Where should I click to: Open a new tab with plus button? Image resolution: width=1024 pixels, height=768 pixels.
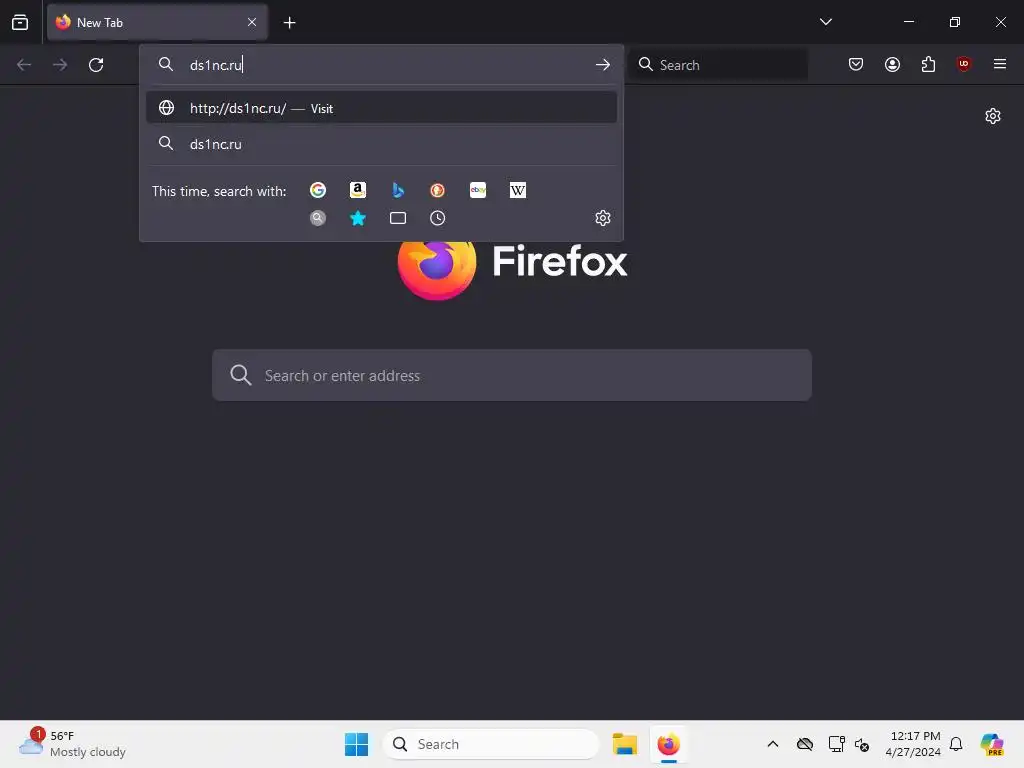tap(289, 23)
